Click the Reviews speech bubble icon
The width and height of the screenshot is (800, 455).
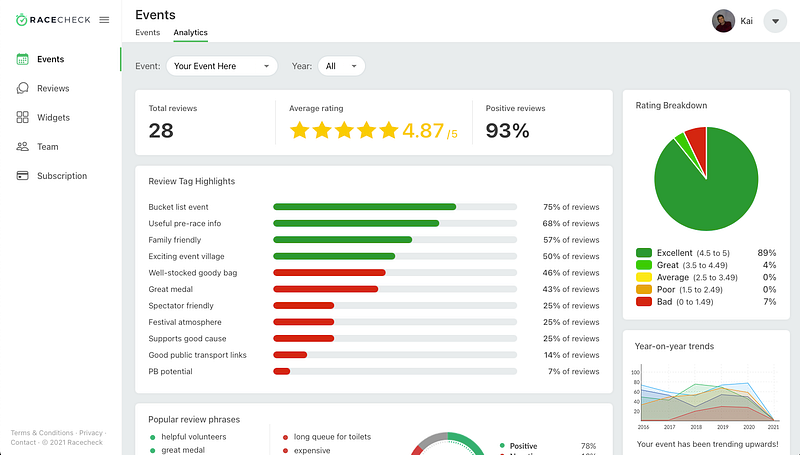22,88
